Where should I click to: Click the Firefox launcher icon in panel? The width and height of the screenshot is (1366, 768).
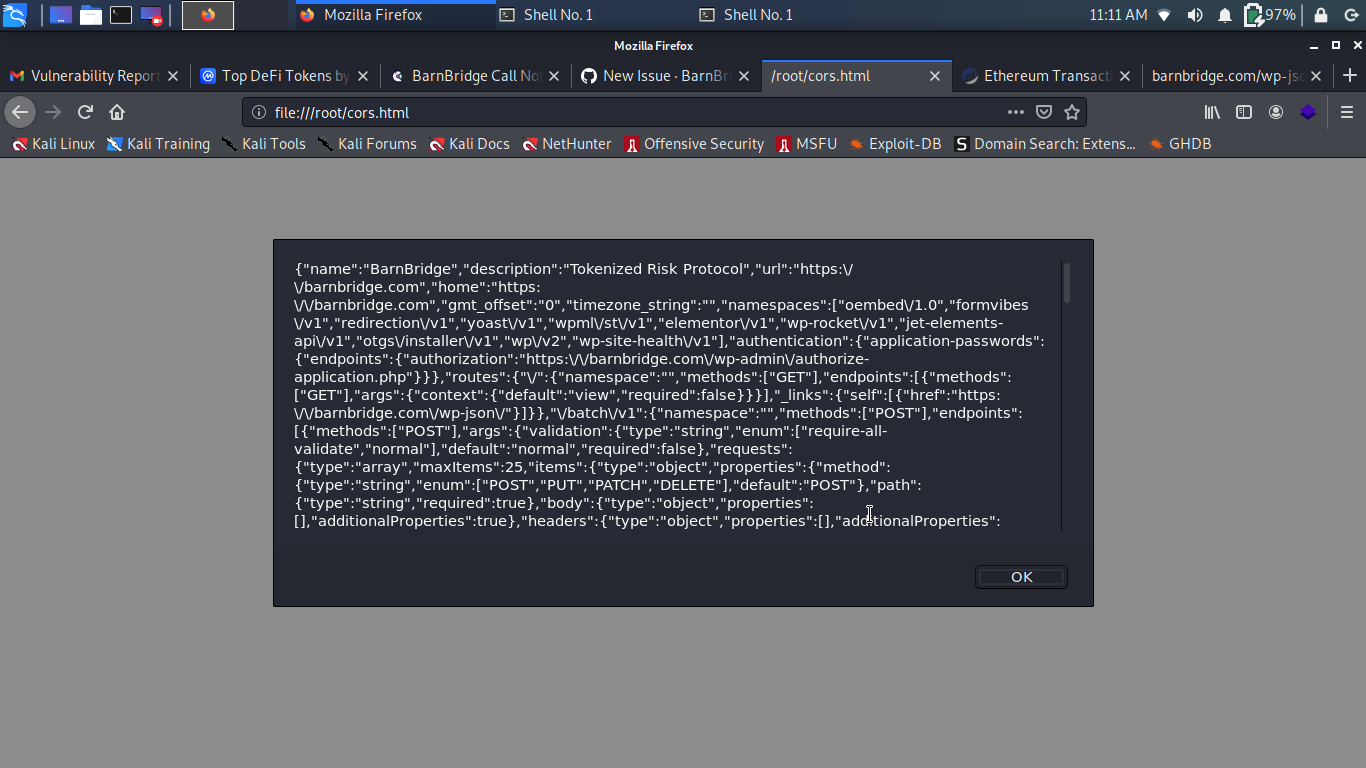208,15
